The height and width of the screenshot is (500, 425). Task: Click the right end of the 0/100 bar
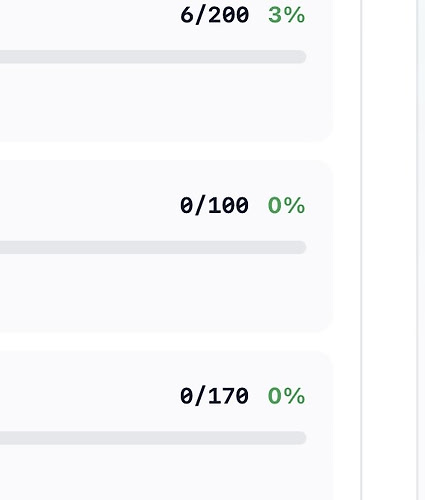(x=302, y=247)
